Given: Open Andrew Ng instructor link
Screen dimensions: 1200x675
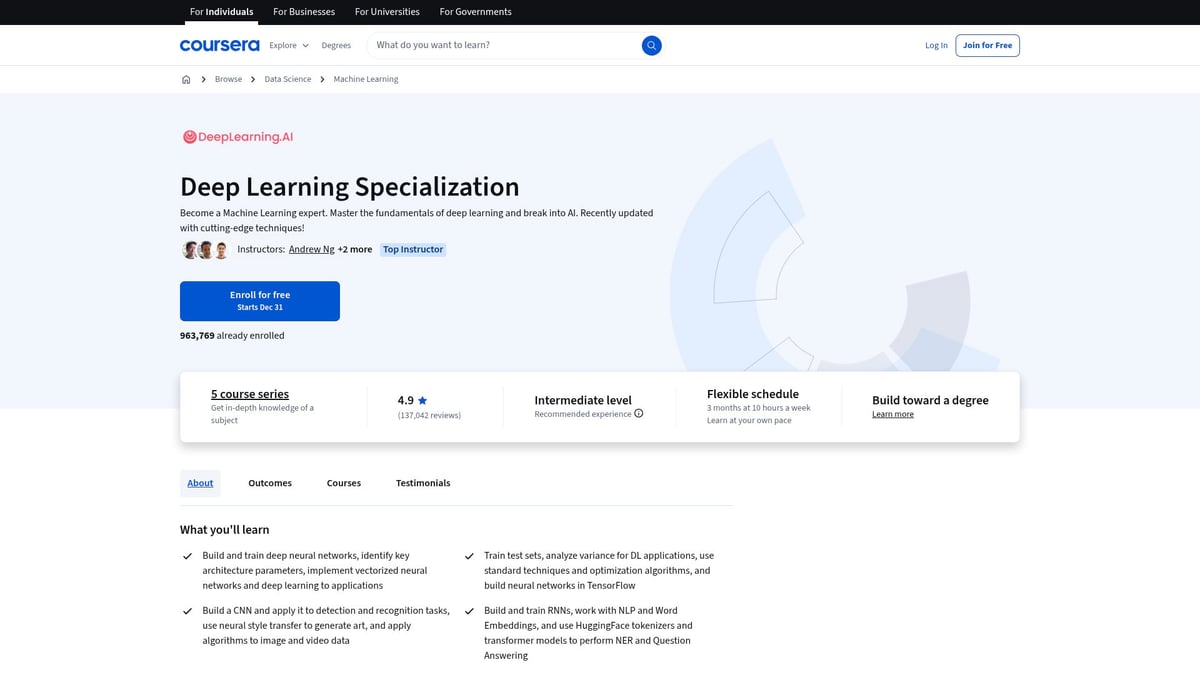Looking at the screenshot, I should click(312, 249).
